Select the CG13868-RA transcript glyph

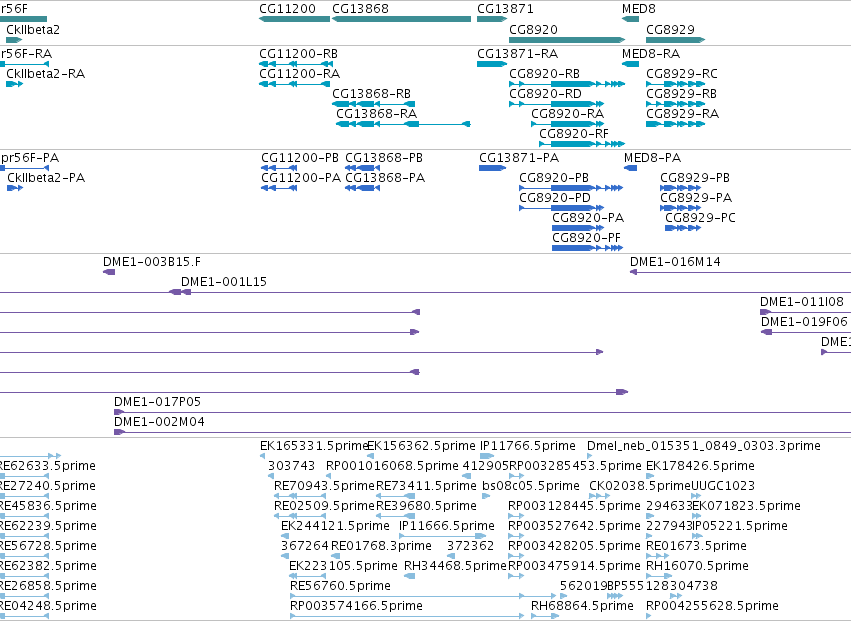point(403,124)
